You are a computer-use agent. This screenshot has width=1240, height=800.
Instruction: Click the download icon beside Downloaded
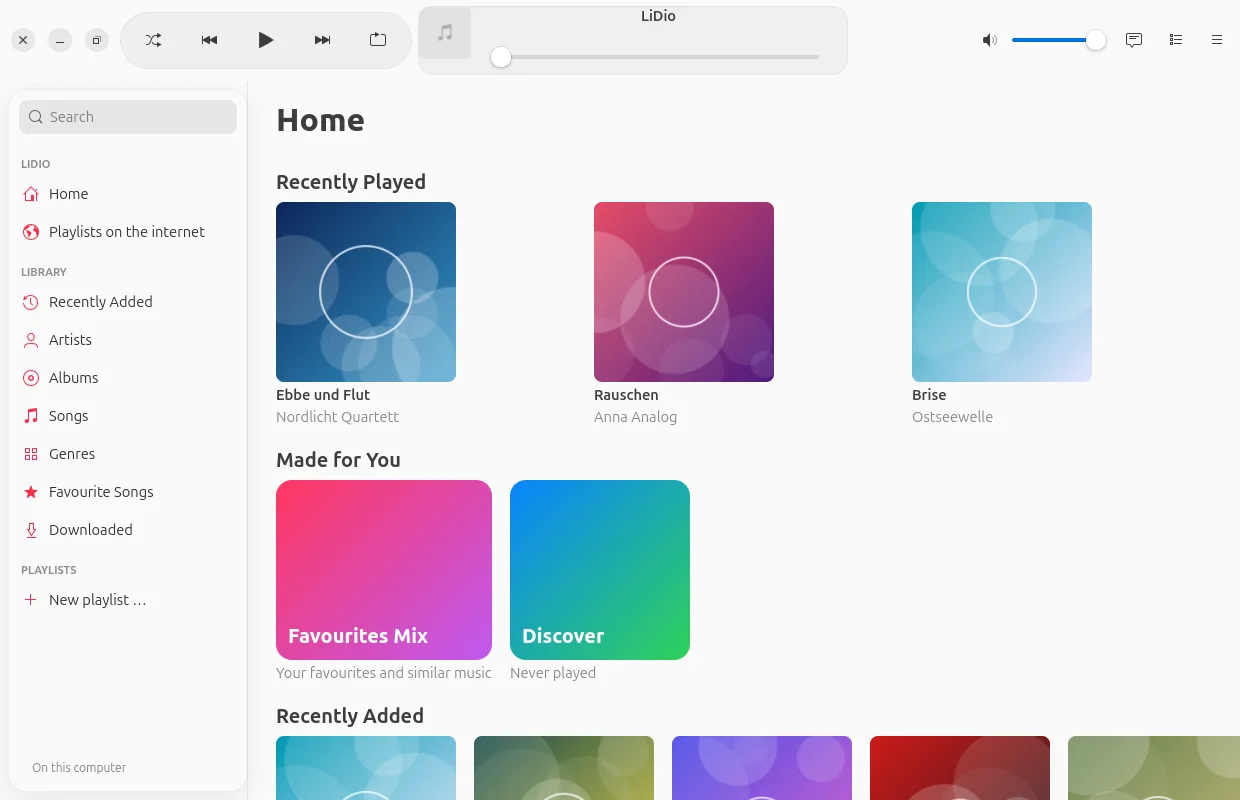click(x=31, y=530)
